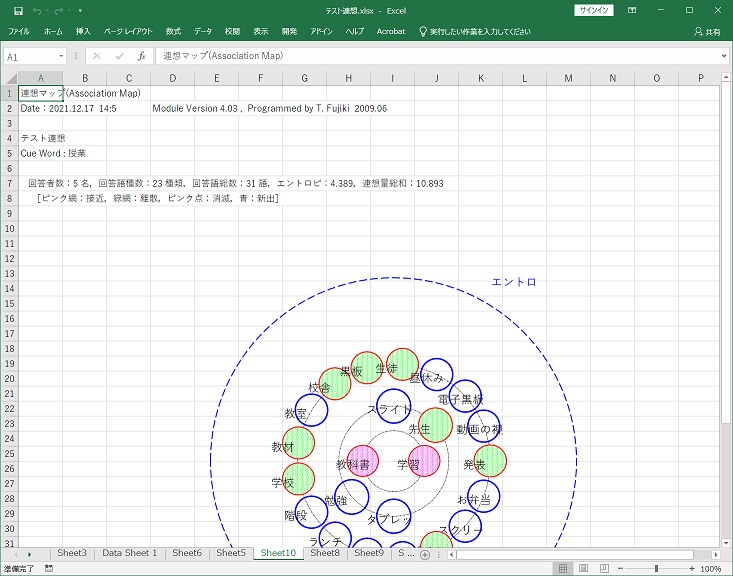Click the add new sheet plus icon

coord(425,554)
